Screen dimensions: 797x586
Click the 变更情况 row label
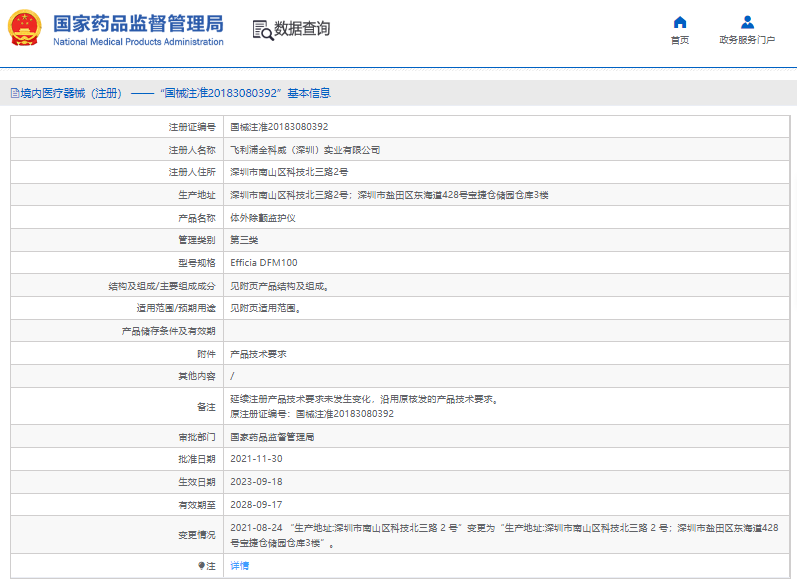pyautogui.click(x=197, y=535)
